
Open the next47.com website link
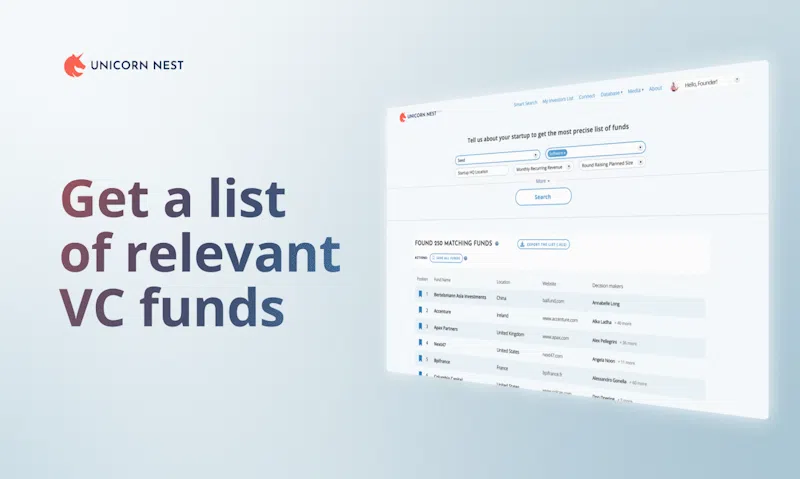pos(552,355)
